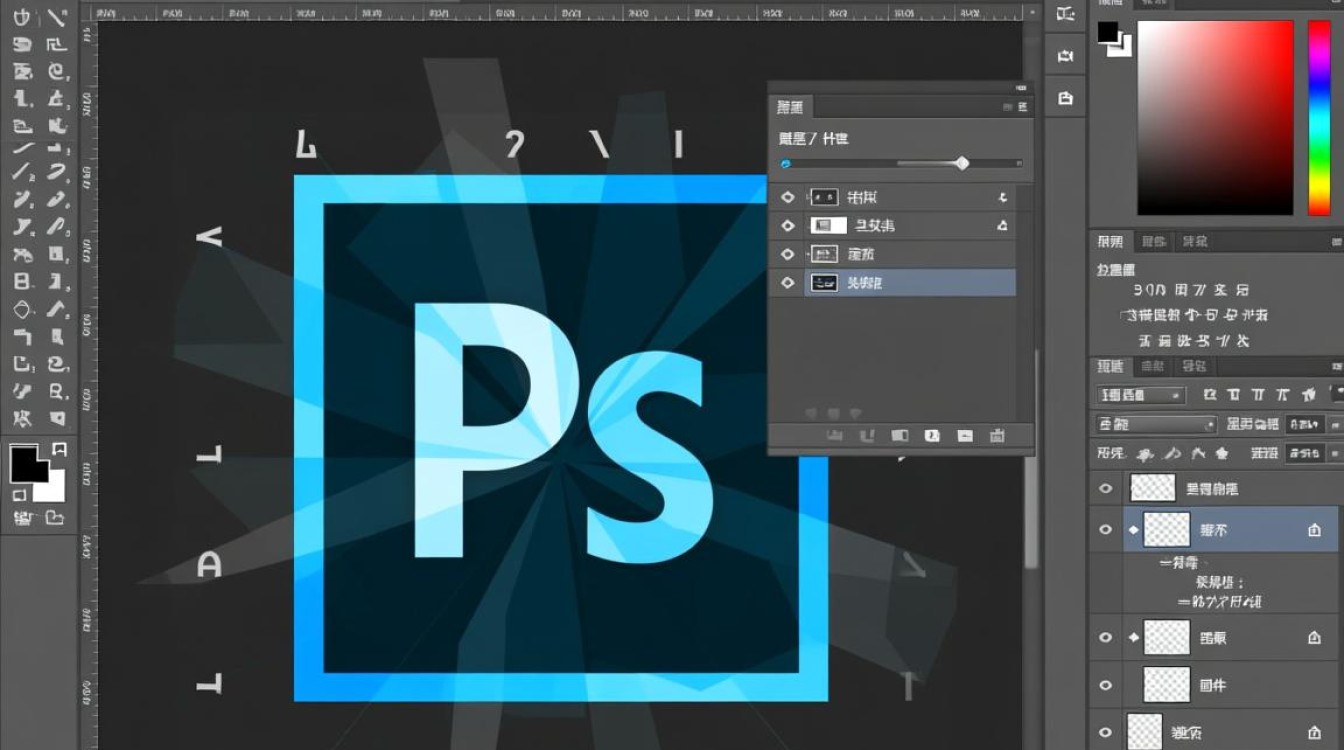The height and width of the screenshot is (750, 1344).
Task: Switch to the third tab of middle right panel
Action: tap(1195, 241)
